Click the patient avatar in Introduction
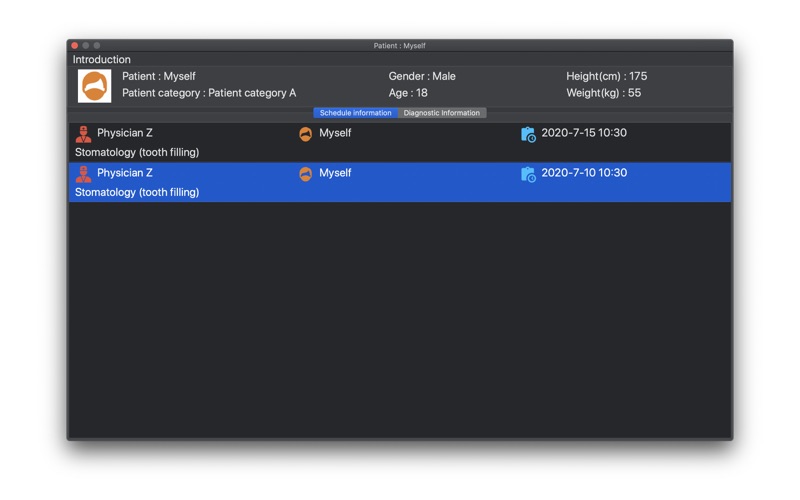The image size is (800, 500). (x=94, y=86)
